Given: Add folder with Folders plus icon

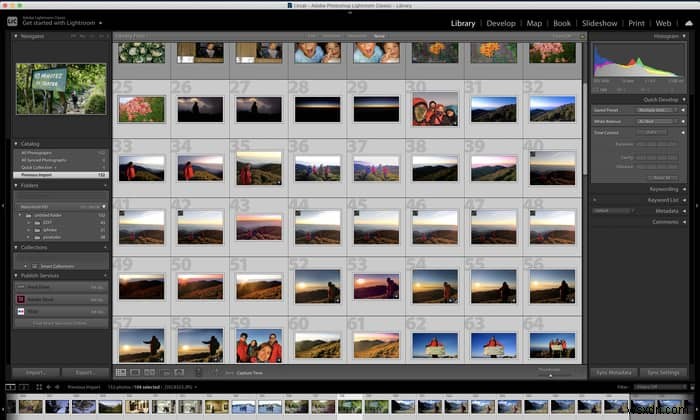Looking at the screenshot, I should tap(105, 185).
